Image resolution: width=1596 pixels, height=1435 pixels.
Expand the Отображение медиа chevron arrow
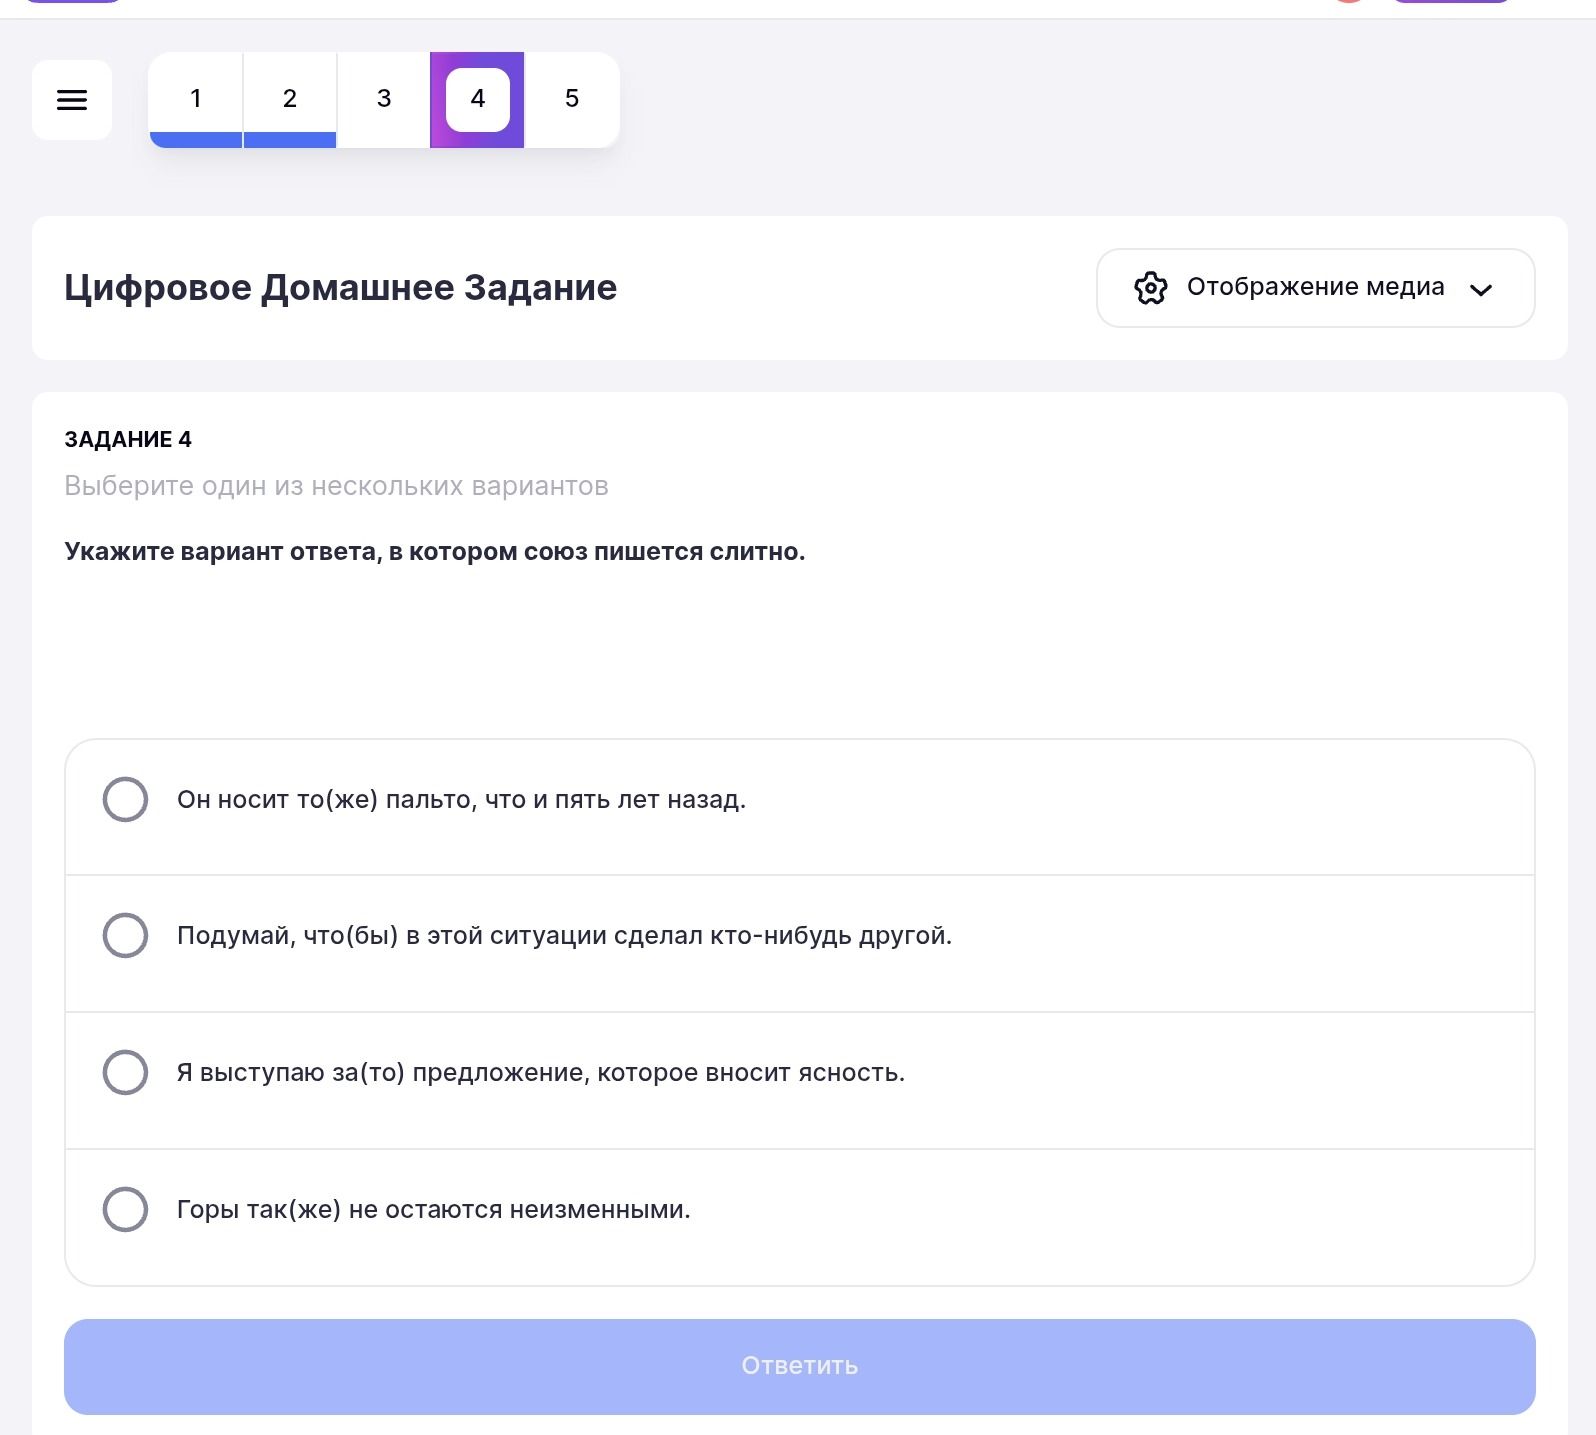point(1481,290)
